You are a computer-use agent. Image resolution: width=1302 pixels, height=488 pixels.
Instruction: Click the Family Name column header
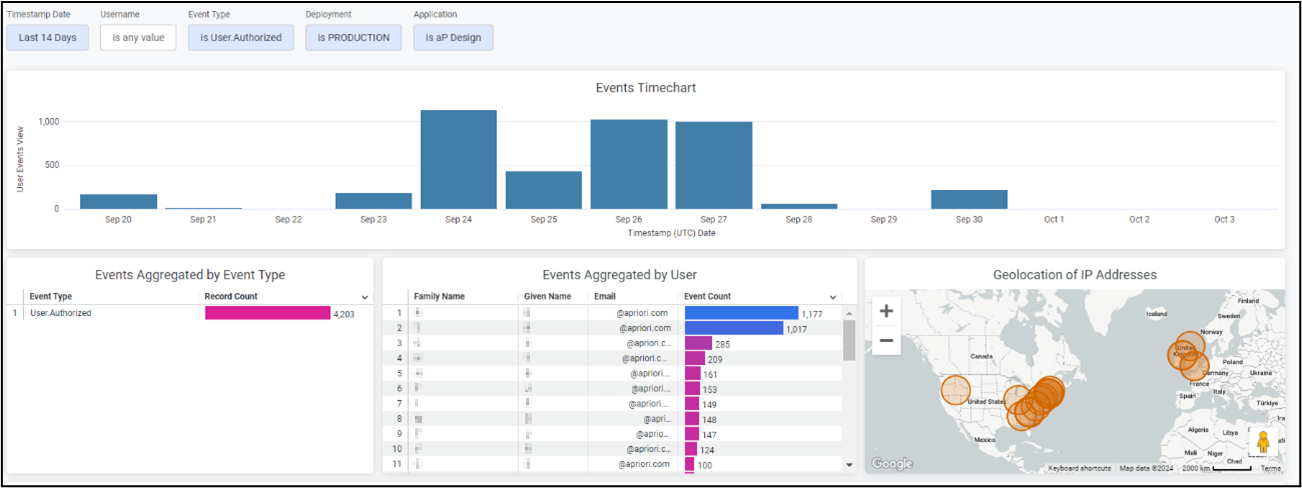tap(439, 297)
